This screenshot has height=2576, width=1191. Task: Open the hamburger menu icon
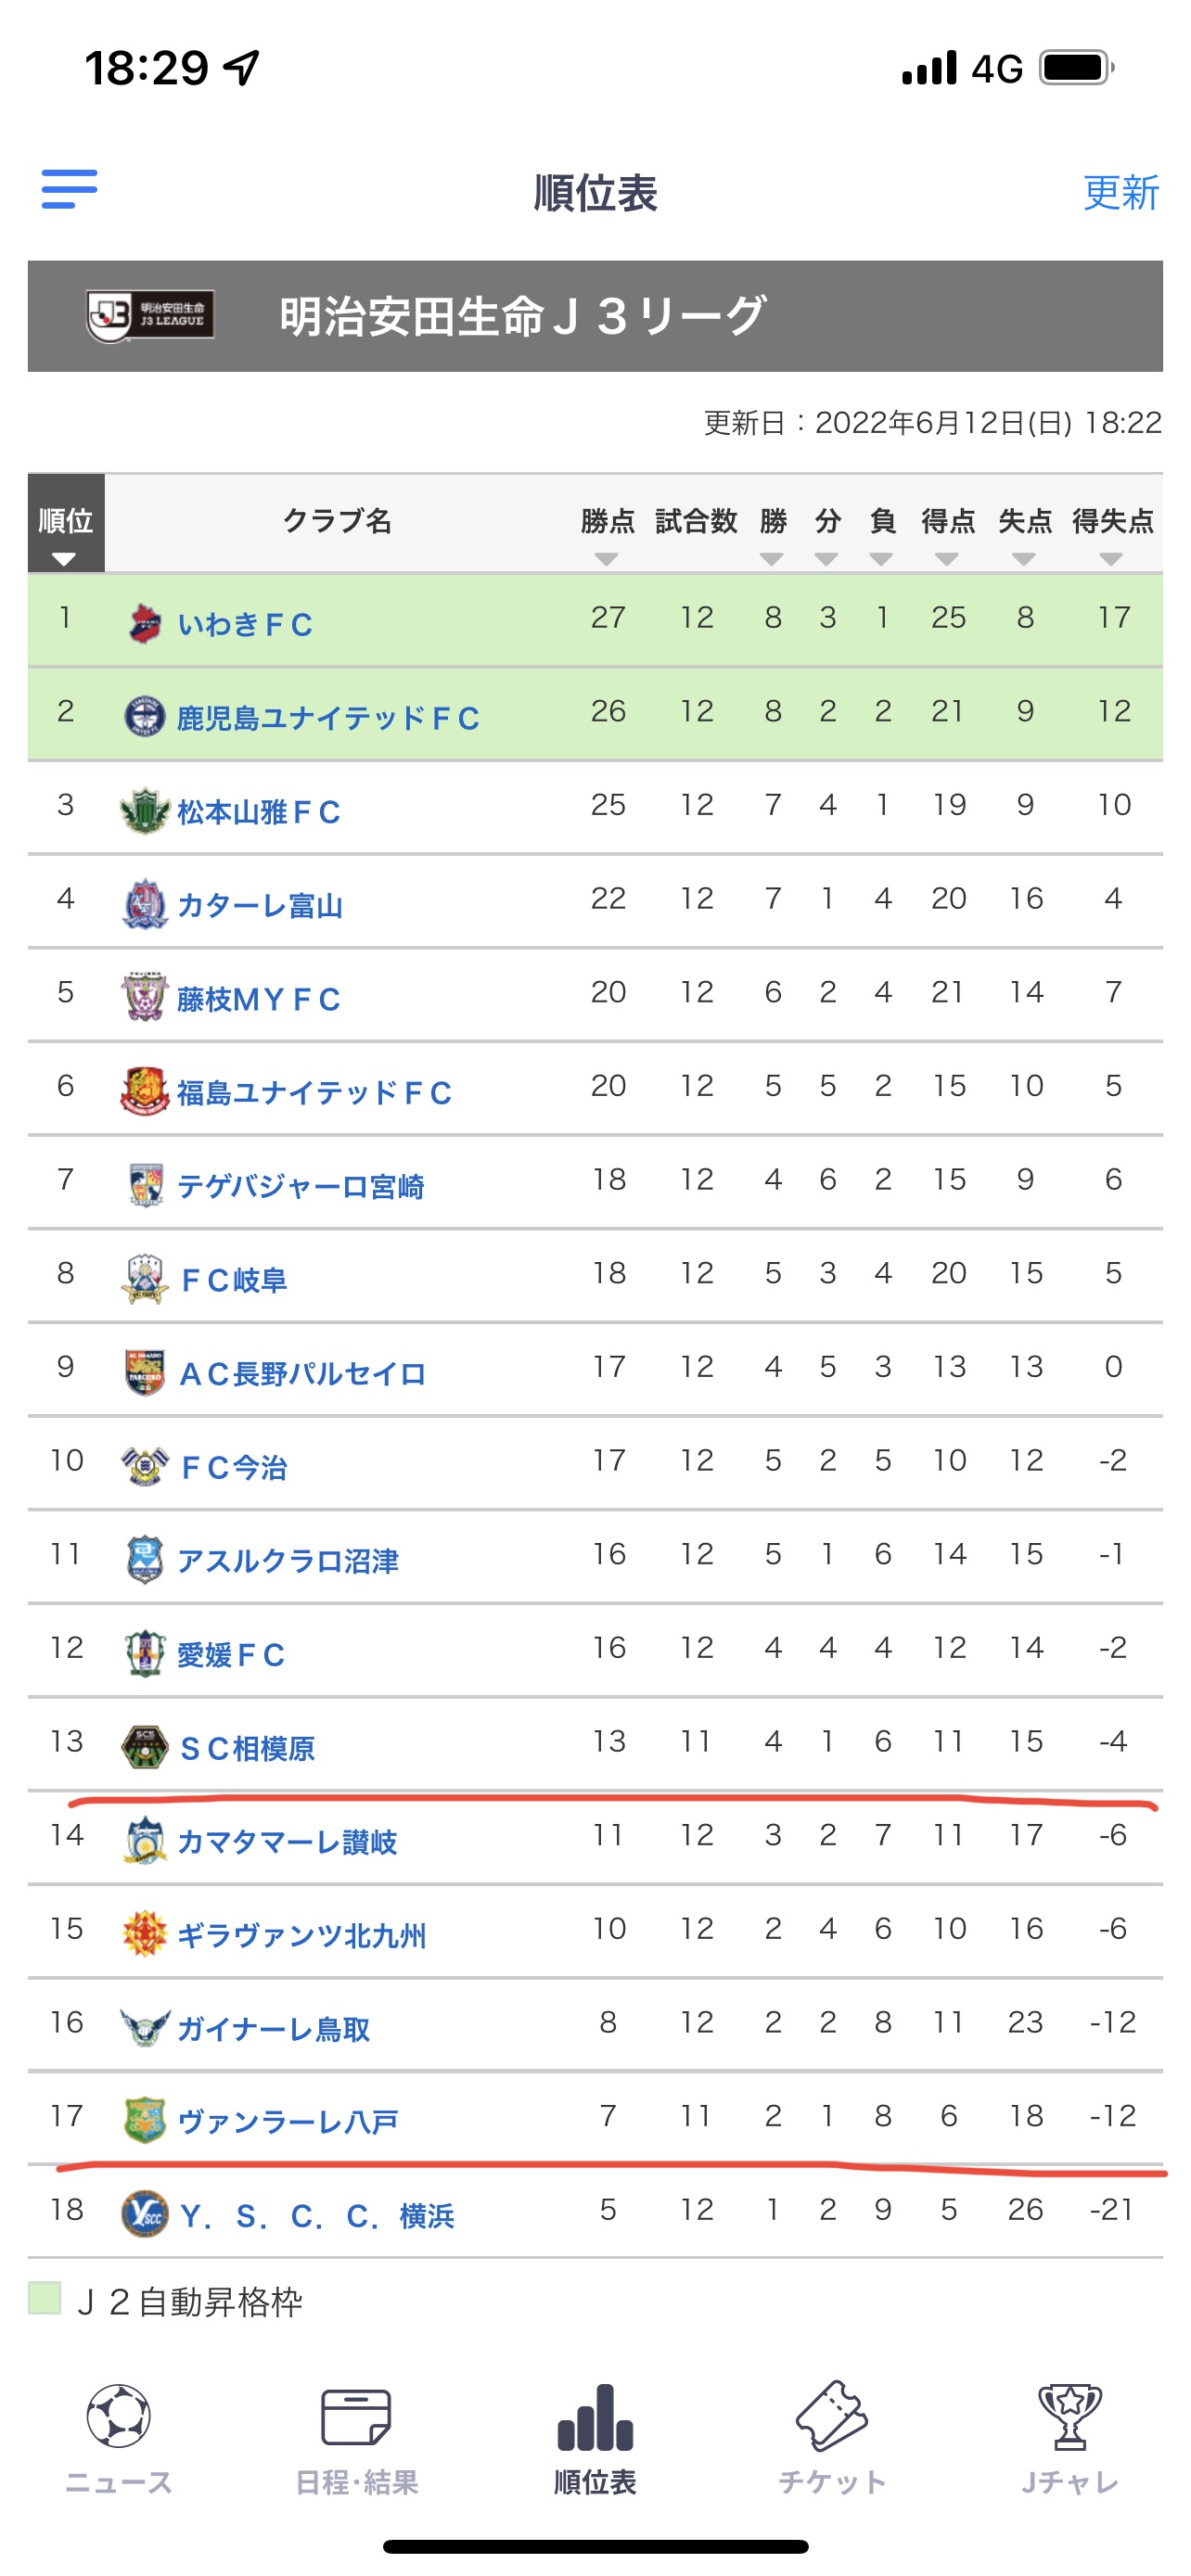click(69, 189)
